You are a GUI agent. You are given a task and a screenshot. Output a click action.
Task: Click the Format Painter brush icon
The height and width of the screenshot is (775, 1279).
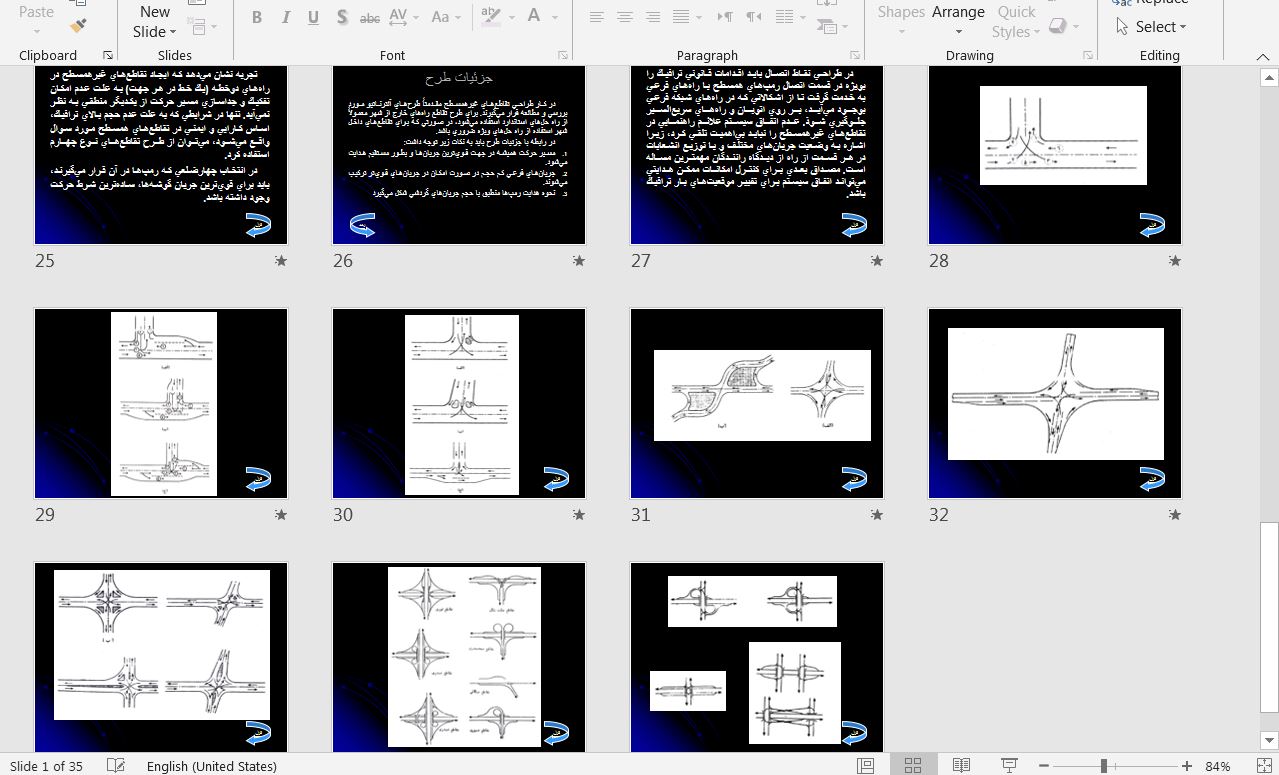pos(79,25)
